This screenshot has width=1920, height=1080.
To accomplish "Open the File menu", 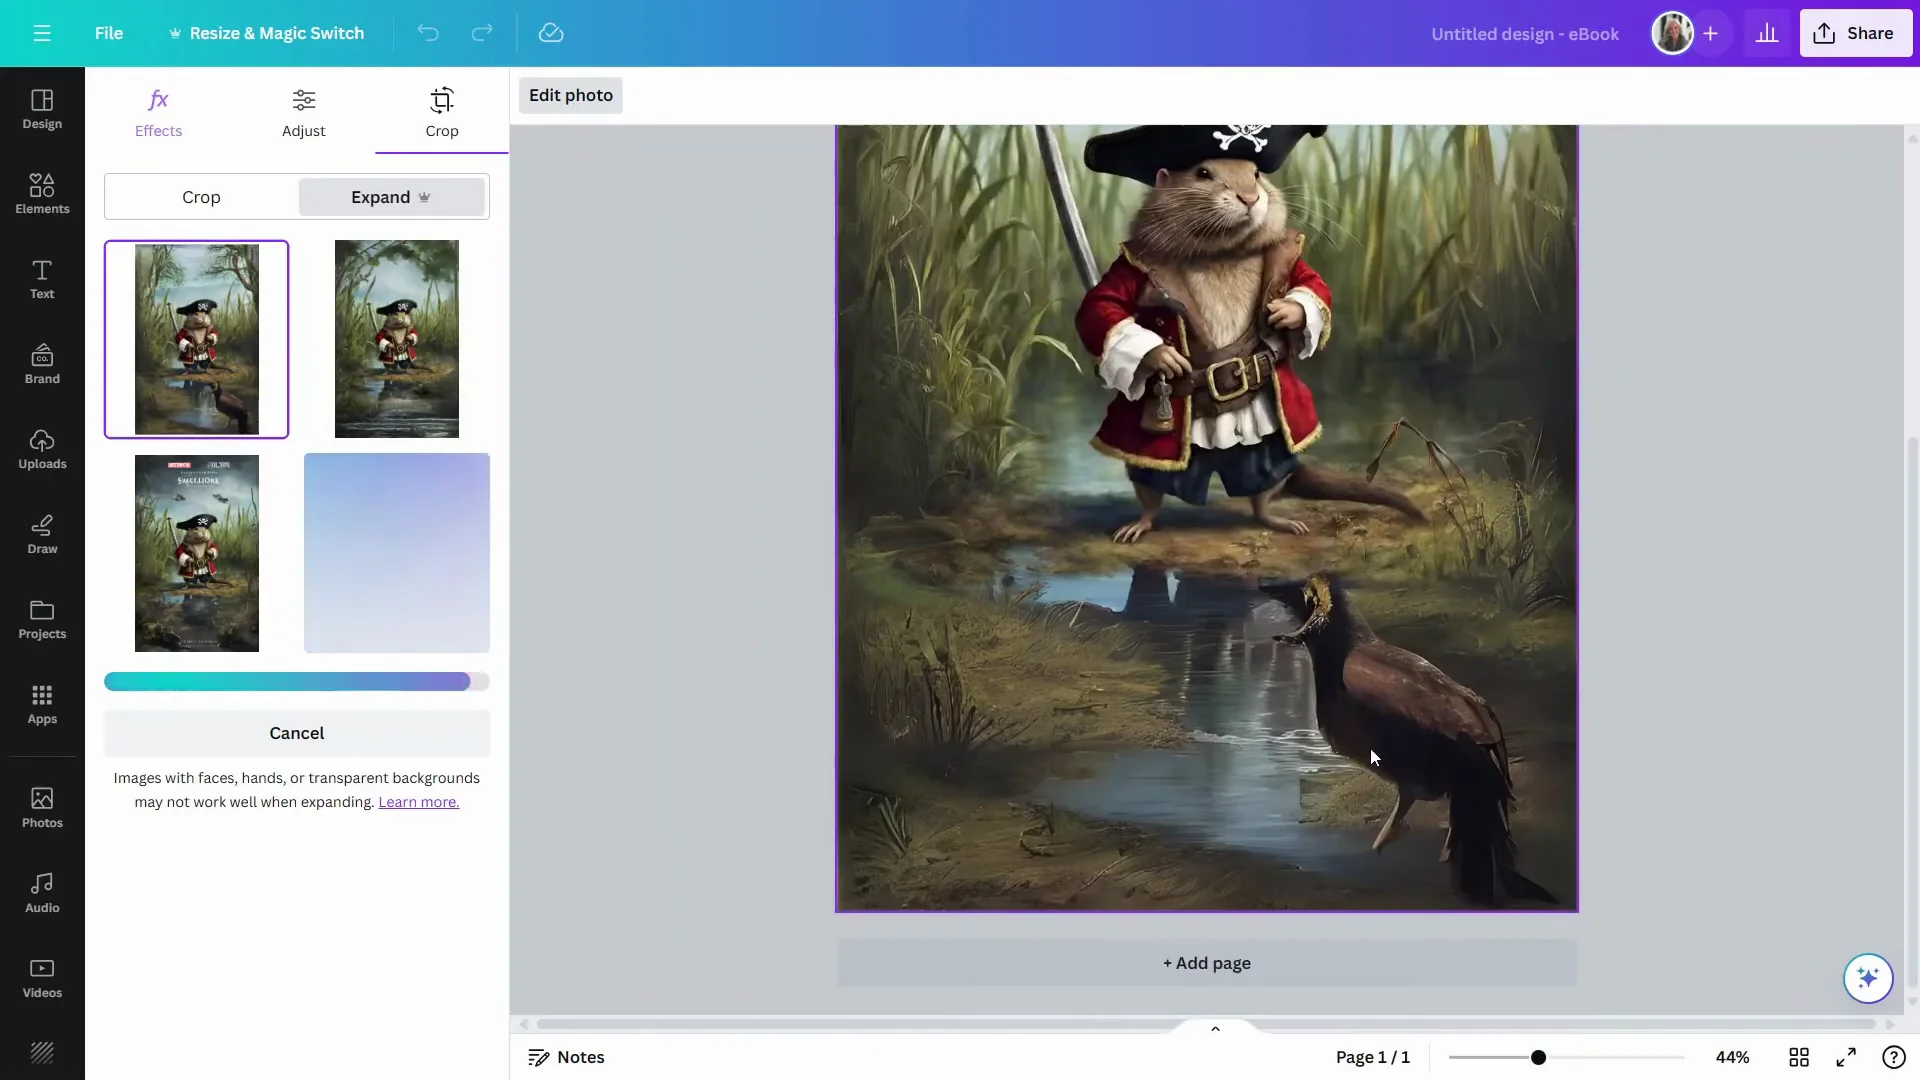I will [x=110, y=33].
